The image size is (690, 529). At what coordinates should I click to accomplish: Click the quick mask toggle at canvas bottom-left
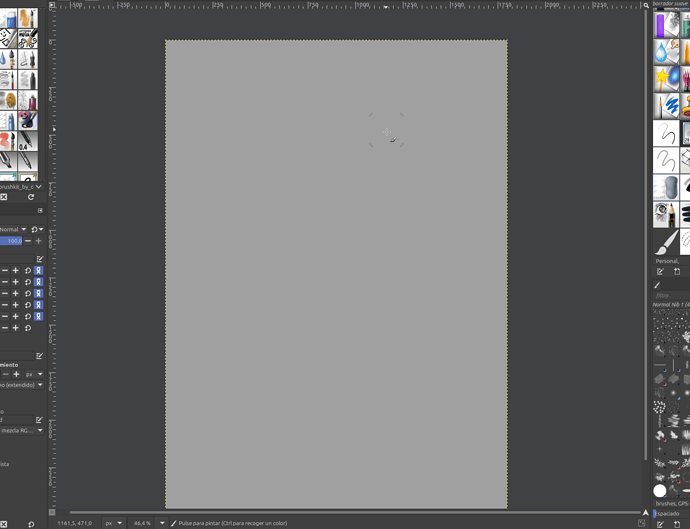52,512
